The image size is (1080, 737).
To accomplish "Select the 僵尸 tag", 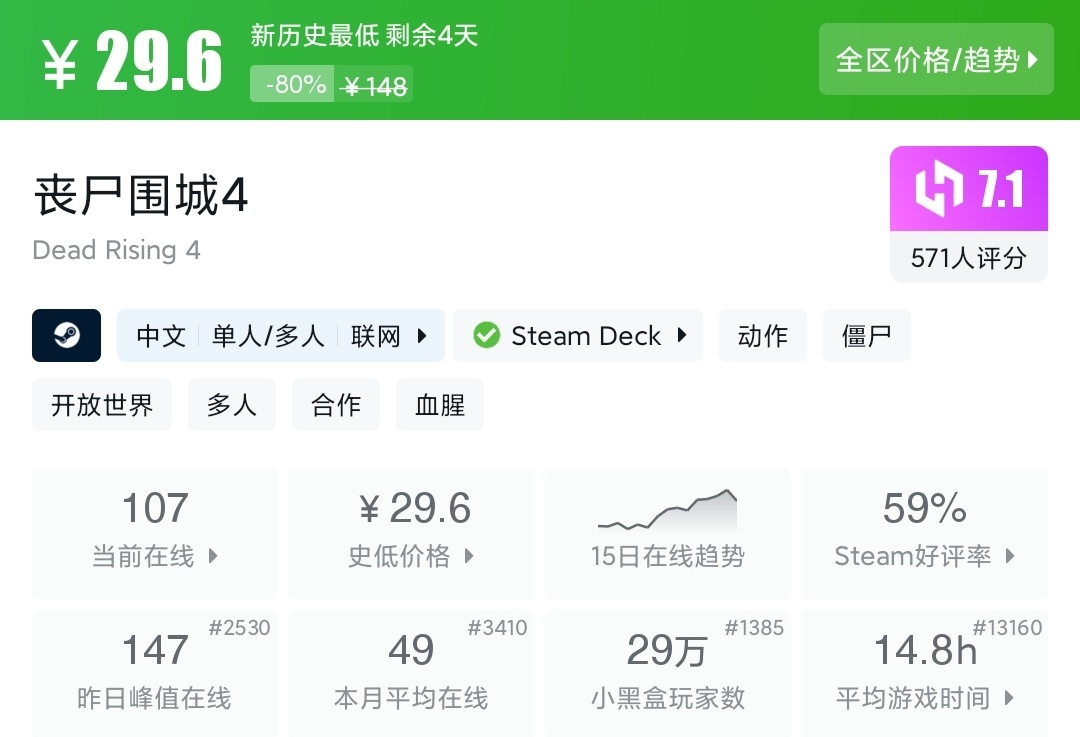I will (866, 335).
